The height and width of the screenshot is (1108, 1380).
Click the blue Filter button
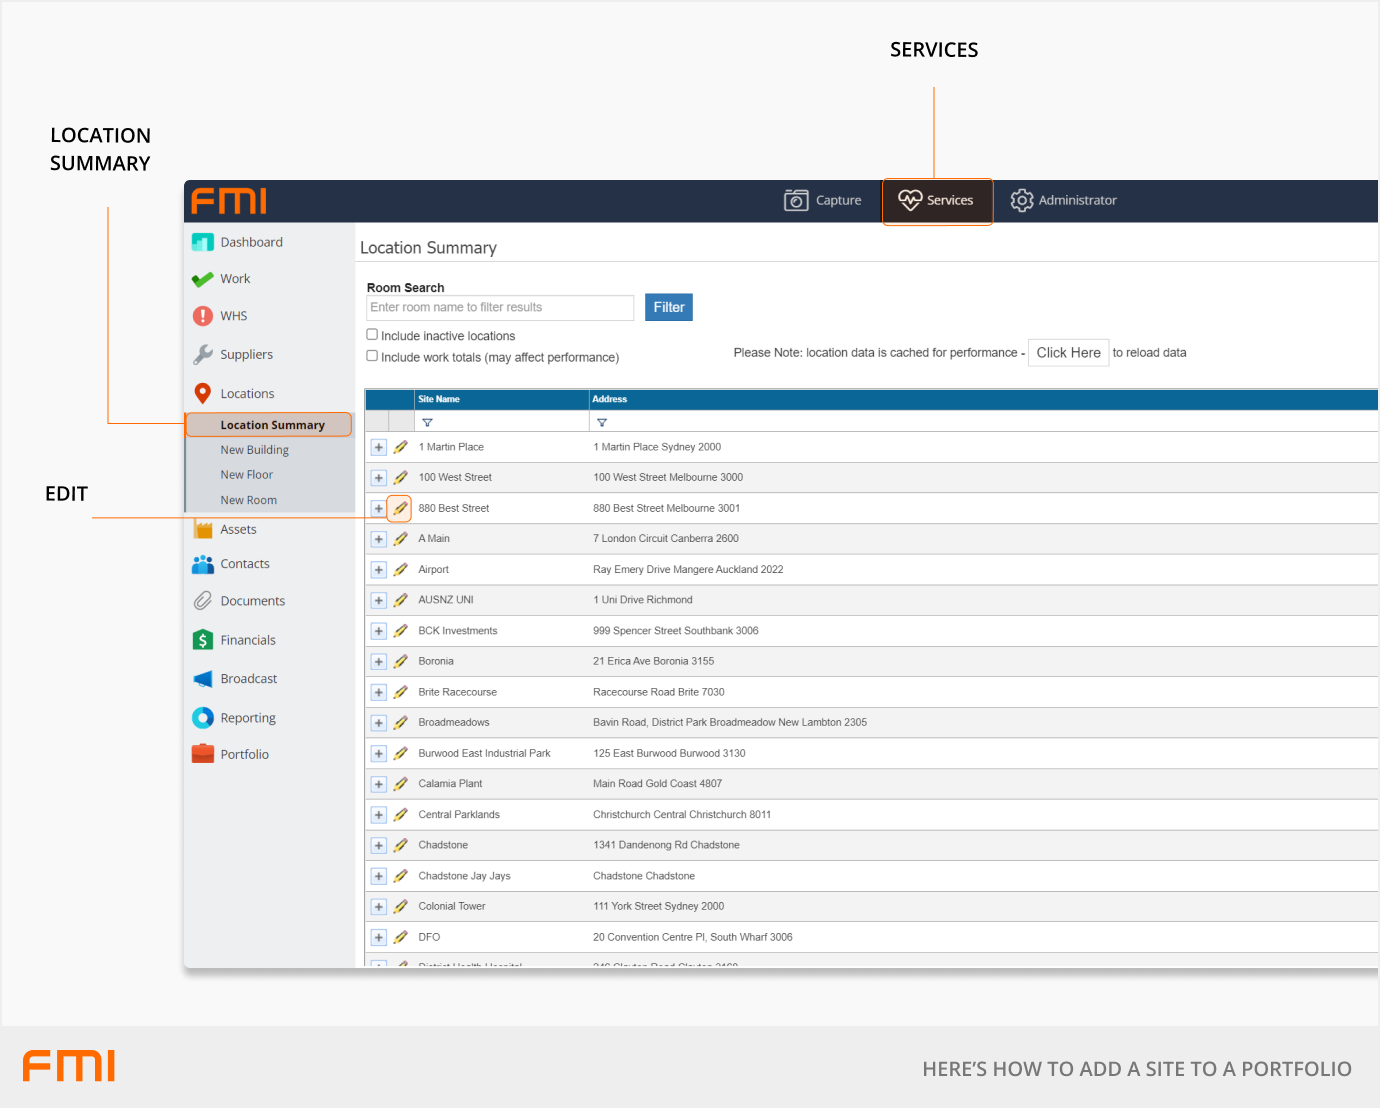point(668,307)
